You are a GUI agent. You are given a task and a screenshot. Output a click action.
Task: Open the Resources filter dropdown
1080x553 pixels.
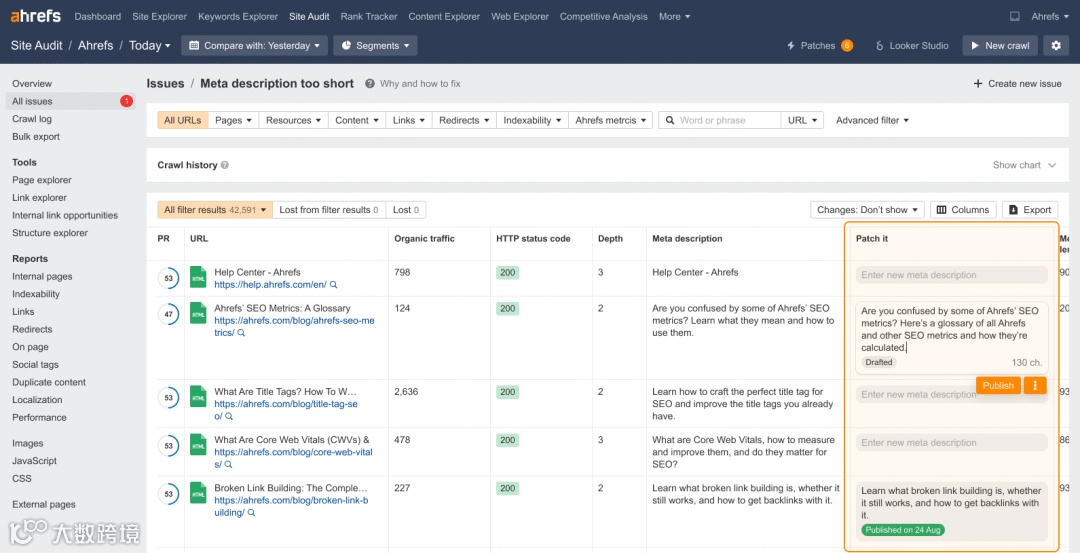pyautogui.click(x=293, y=120)
